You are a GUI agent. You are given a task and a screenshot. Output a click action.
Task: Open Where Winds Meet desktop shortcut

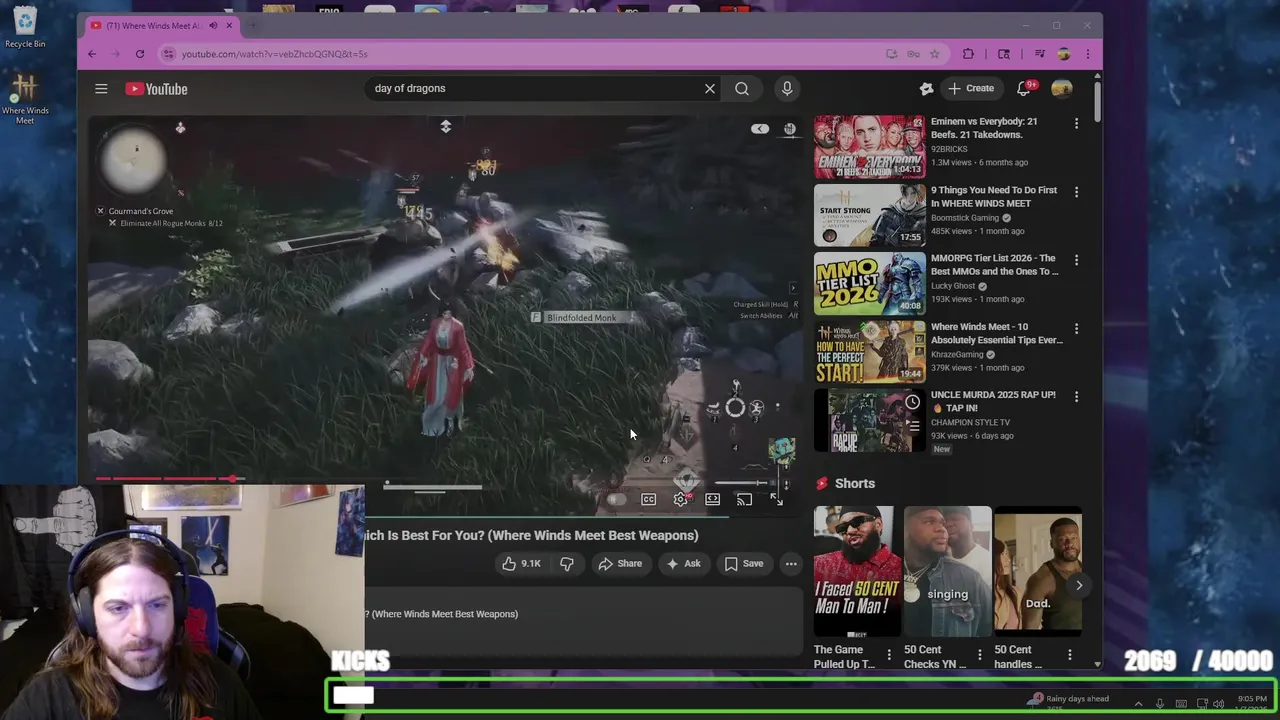(x=25, y=100)
